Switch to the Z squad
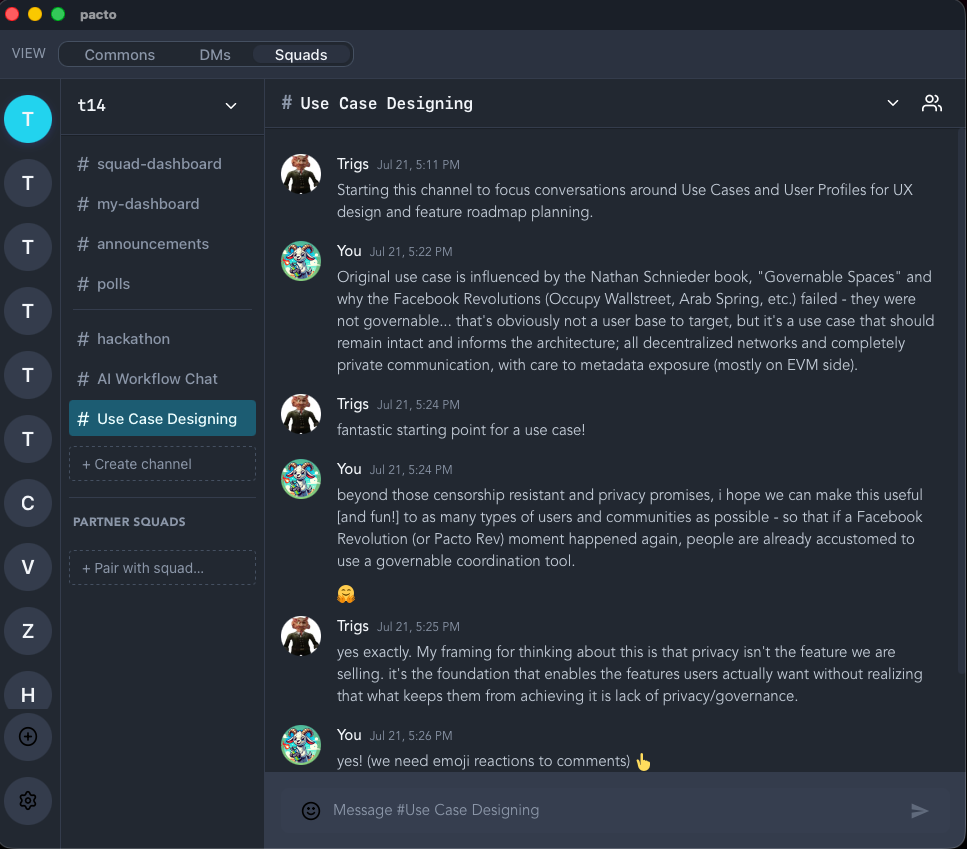The image size is (967, 849). click(28, 631)
